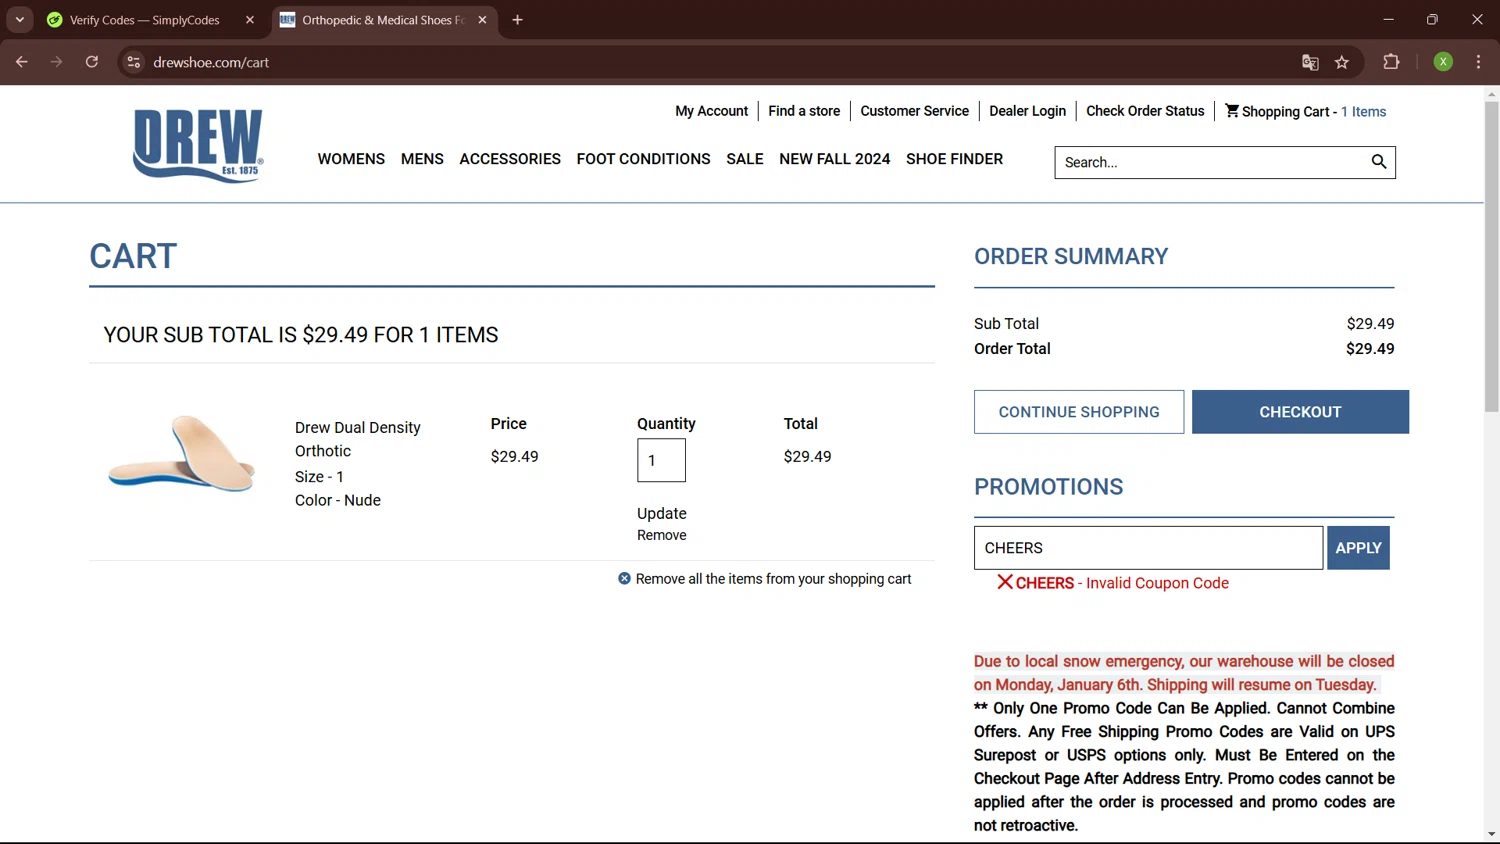Click the translate page icon
1500x844 pixels.
(x=1310, y=62)
